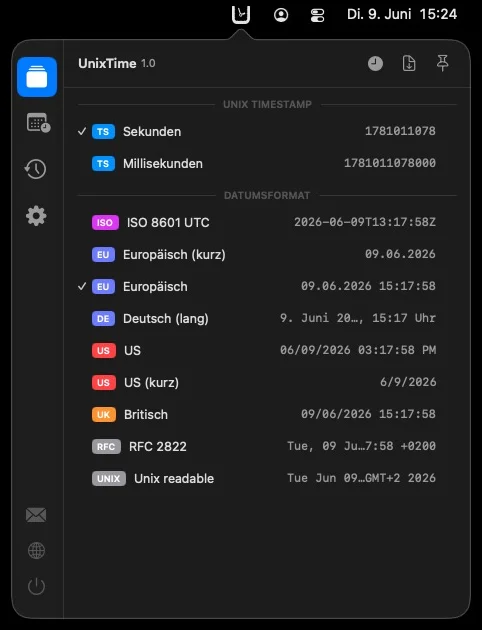Click the purple ISO badge
482x630 pixels.
click(x=105, y=223)
